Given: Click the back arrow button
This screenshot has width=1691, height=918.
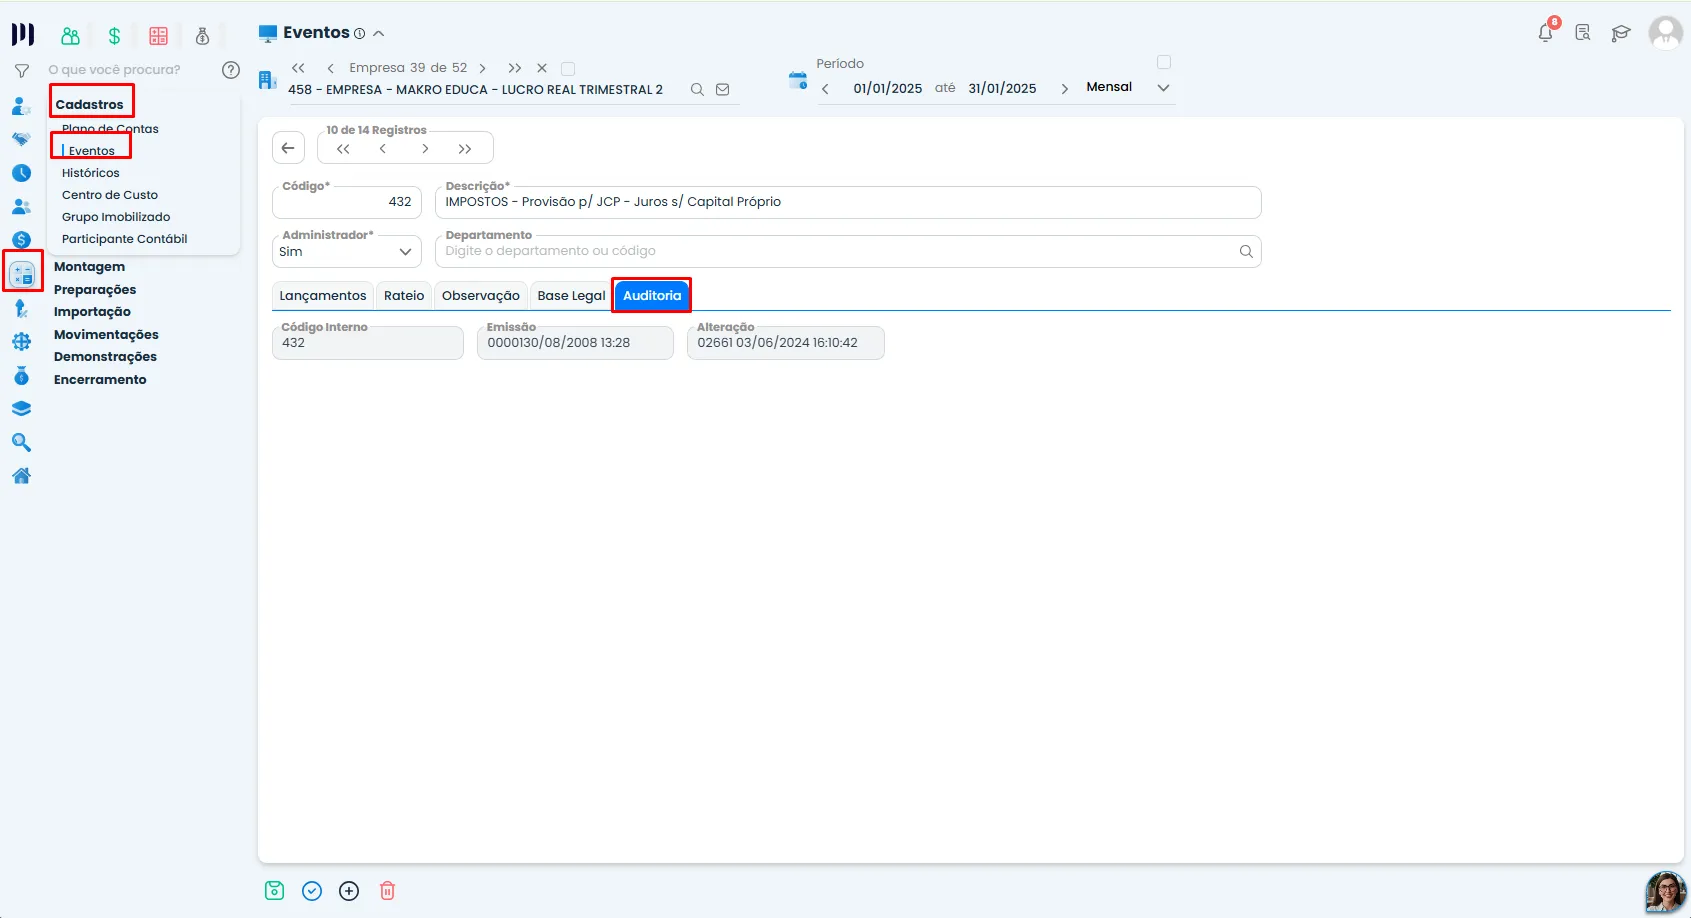Looking at the screenshot, I should (x=288, y=148).
